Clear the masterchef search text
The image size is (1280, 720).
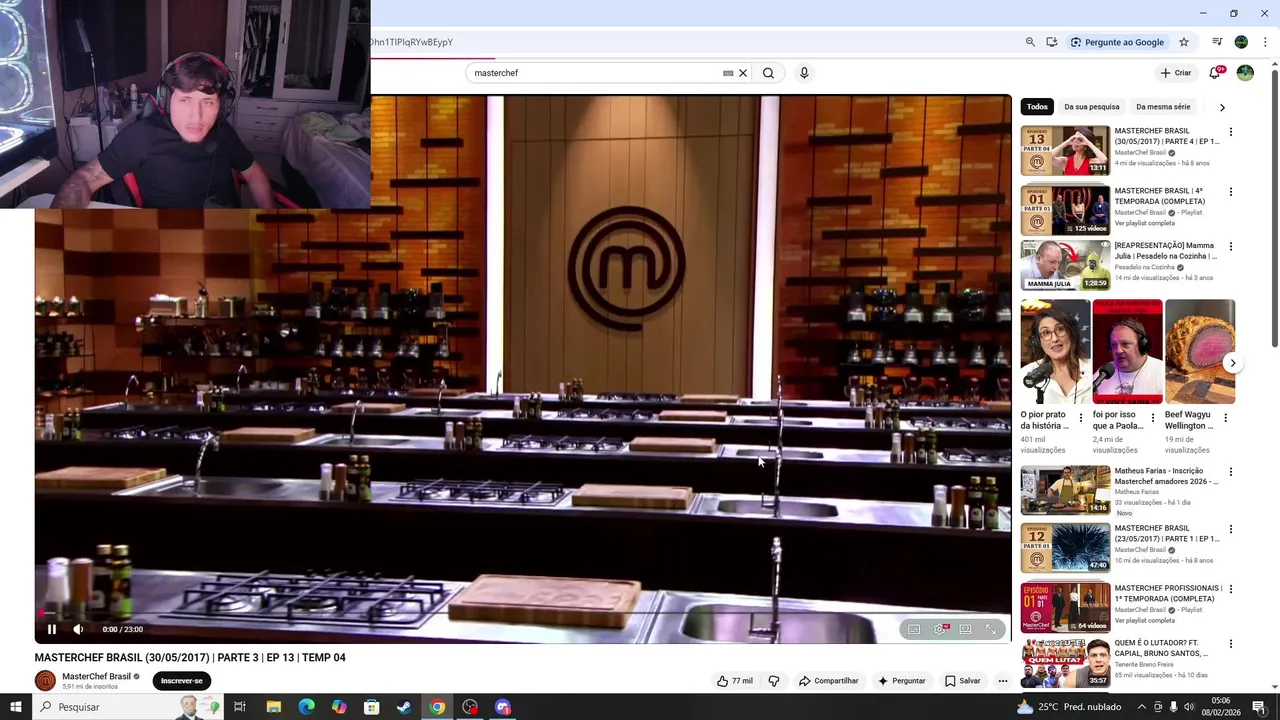(743, 73)
